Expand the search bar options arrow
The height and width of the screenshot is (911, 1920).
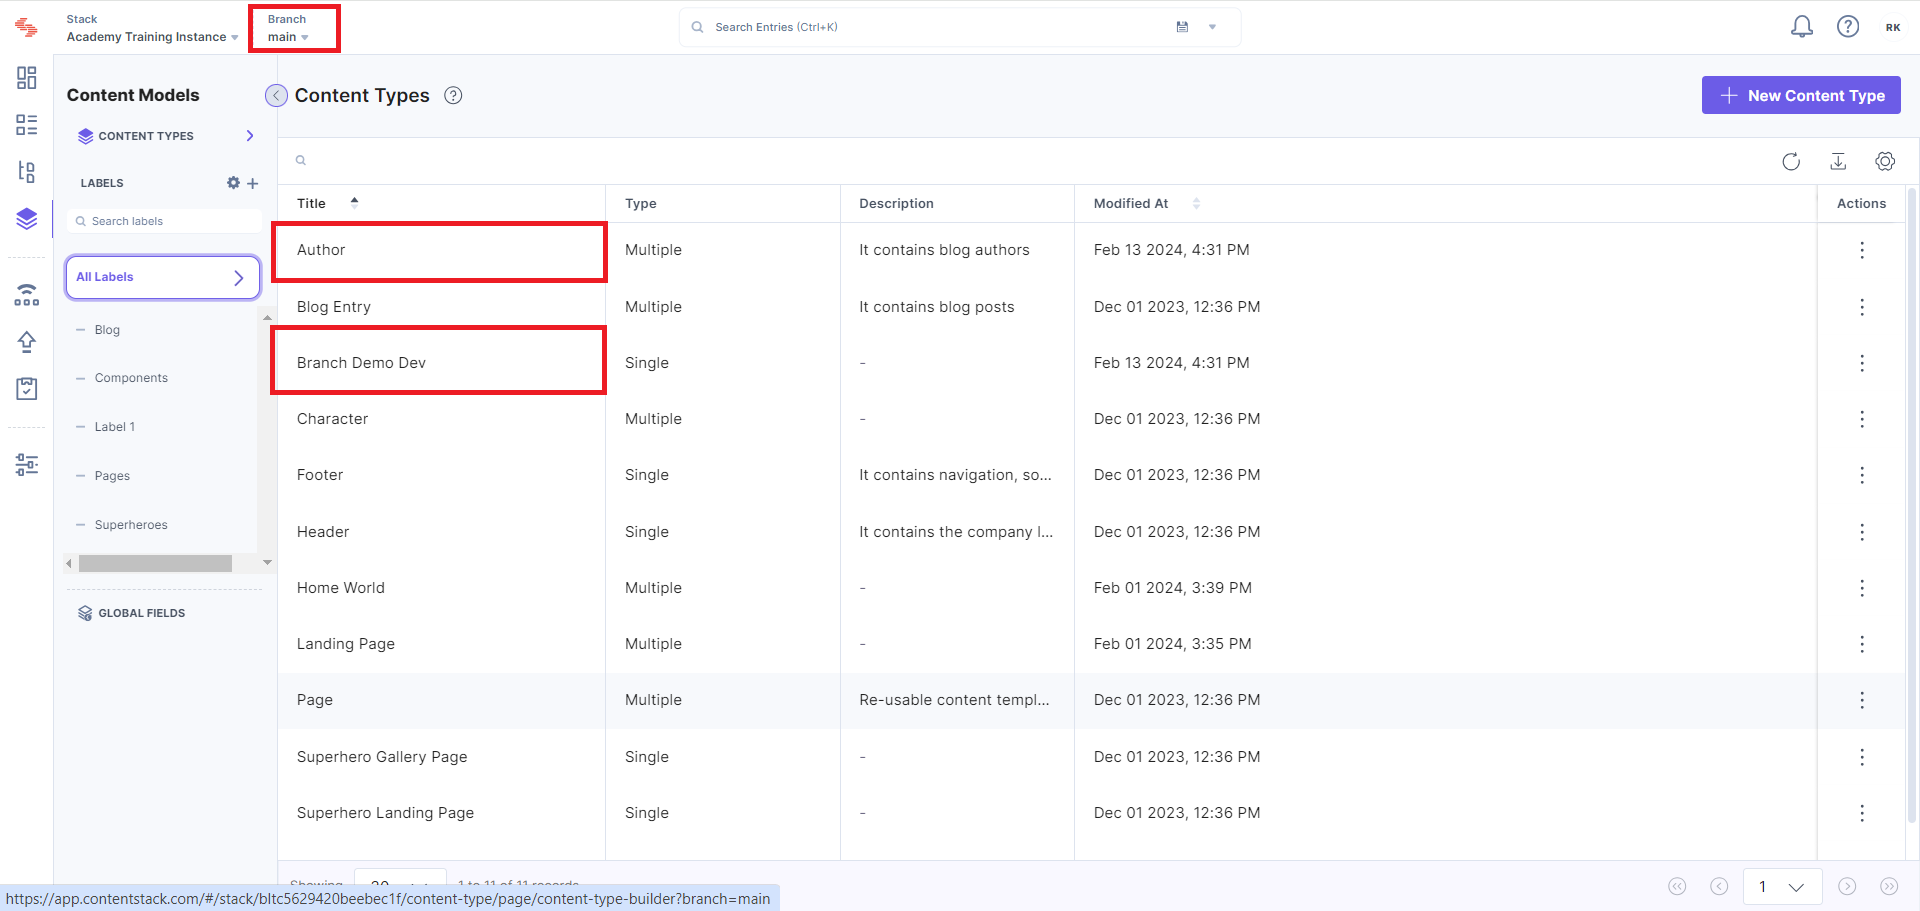[x=1212, y=27]
